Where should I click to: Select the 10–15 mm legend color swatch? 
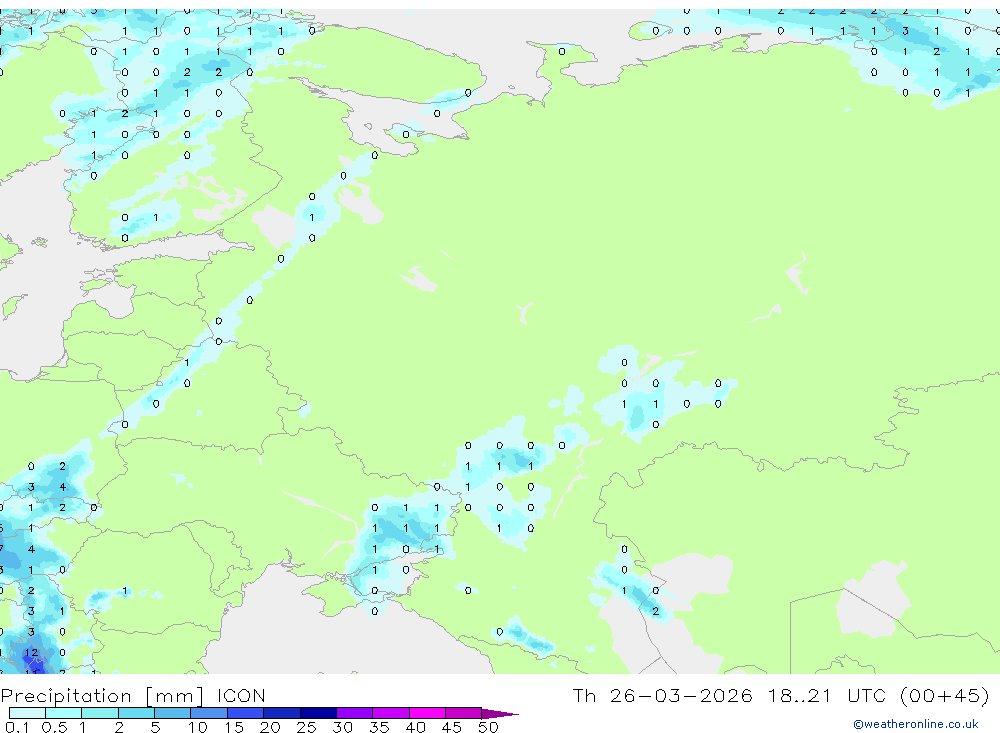click(209, 713)
